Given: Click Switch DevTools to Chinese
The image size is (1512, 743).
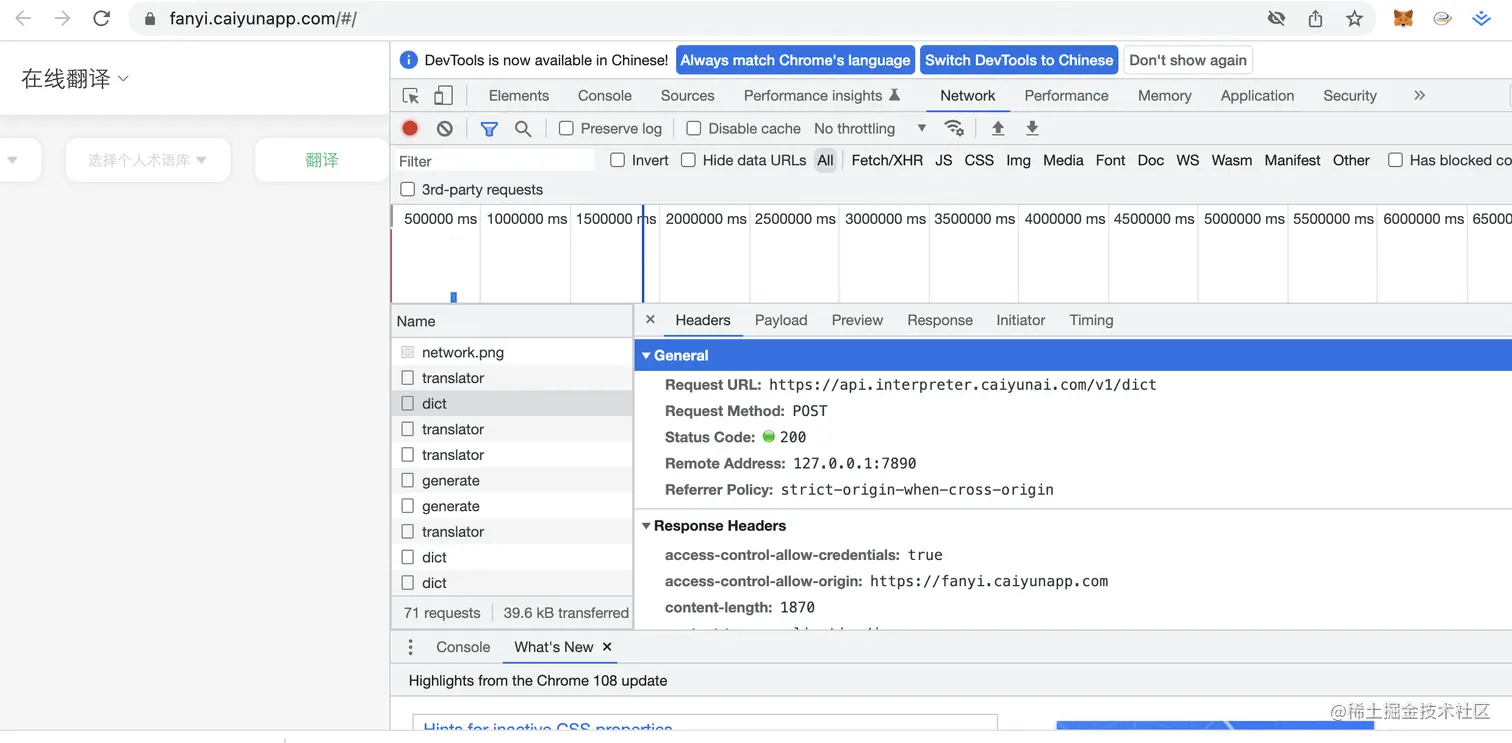Looking at the screenshot, I should [x=1019, y=60].
